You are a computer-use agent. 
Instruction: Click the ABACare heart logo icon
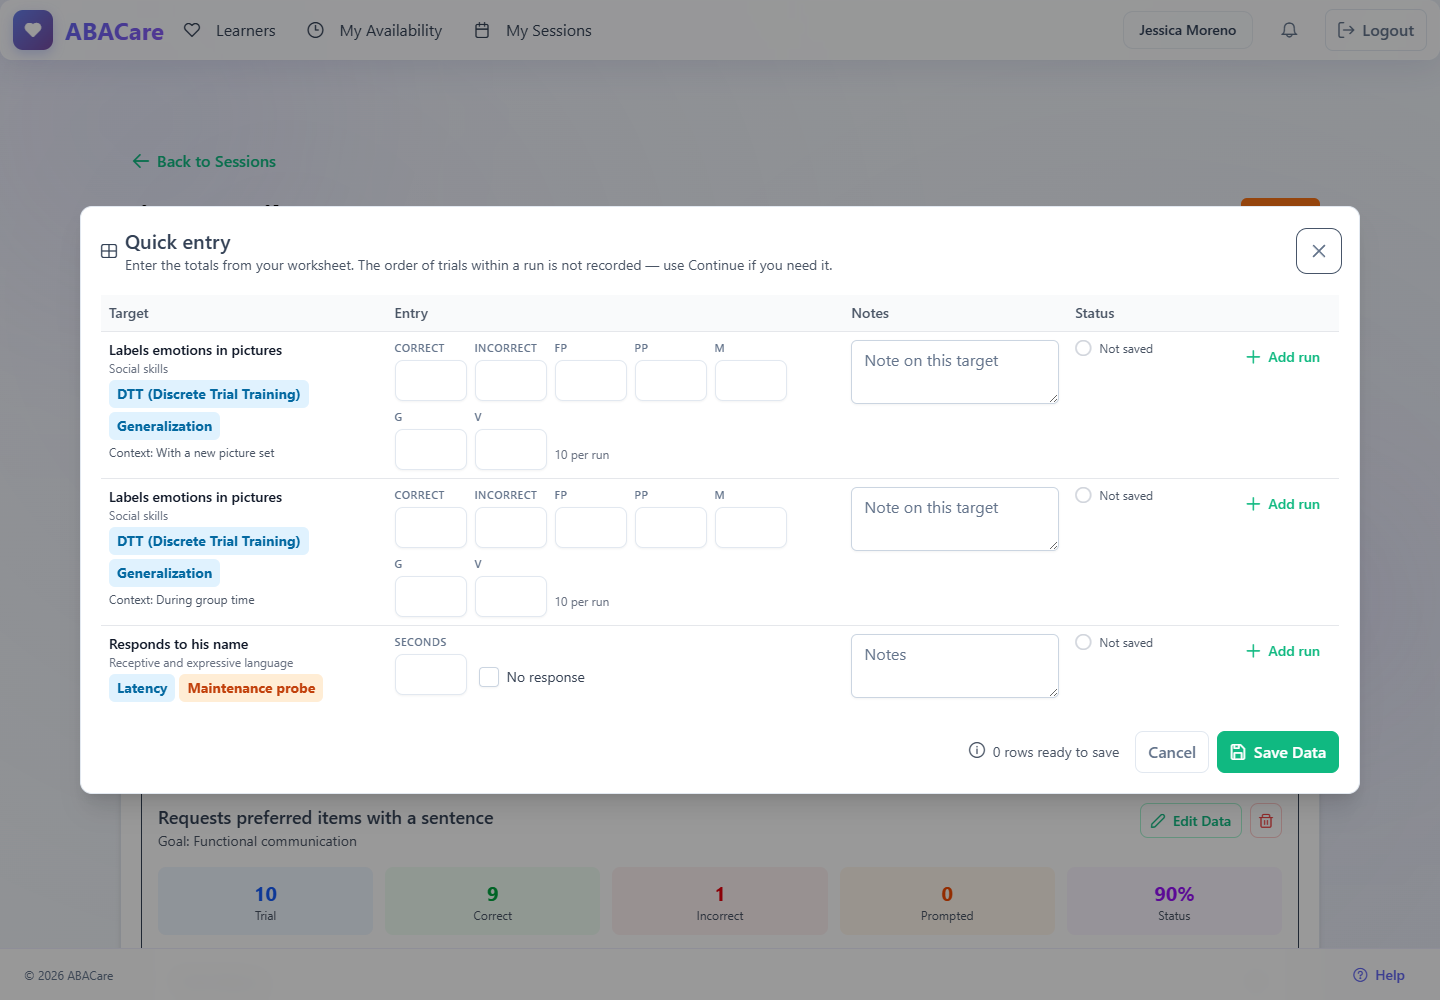tap(33, 30)
